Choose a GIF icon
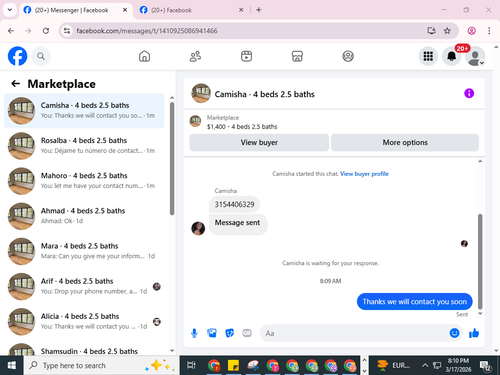 [x=247, y=333]
